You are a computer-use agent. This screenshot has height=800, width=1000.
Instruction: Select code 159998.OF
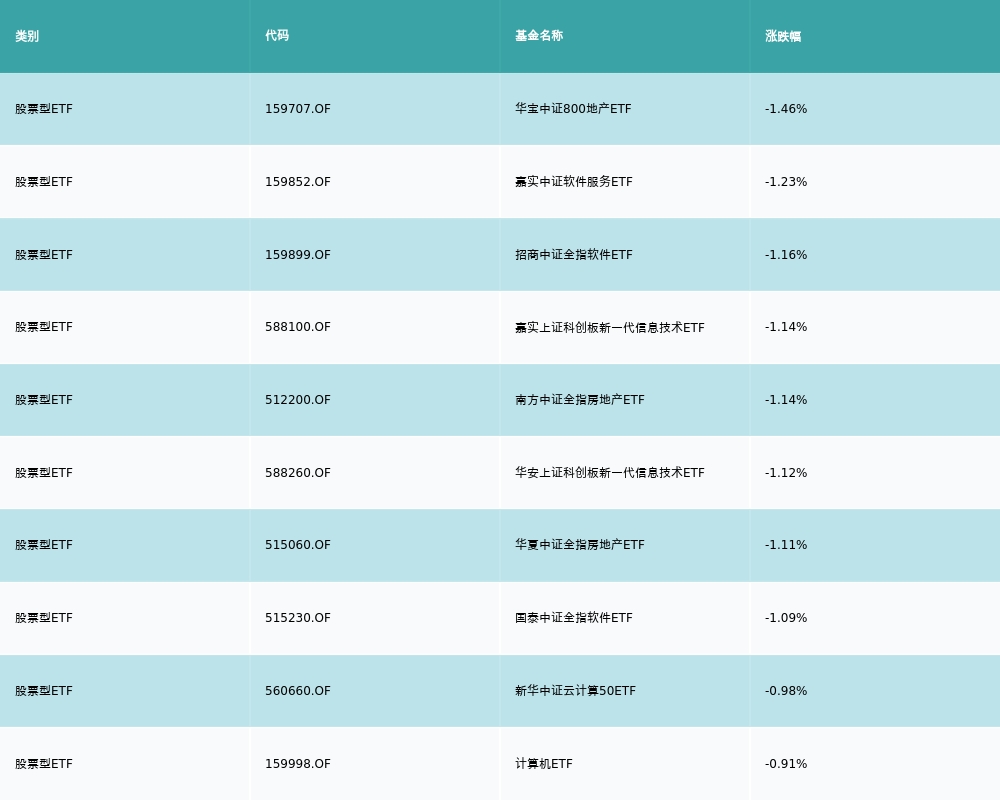[x=298, y=764]
